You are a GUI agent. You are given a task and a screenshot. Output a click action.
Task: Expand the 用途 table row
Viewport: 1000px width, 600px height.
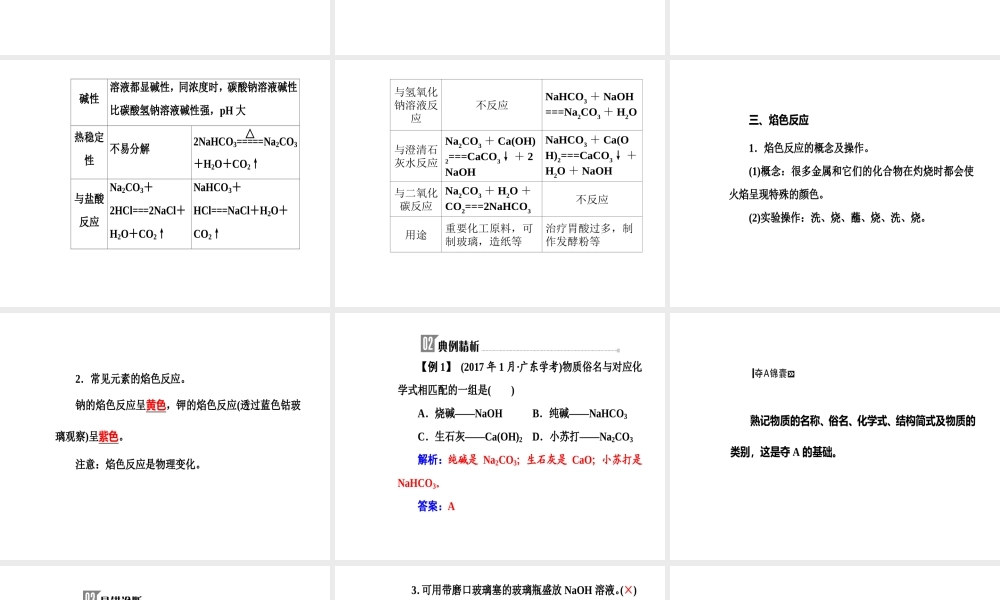coord(415,235)
